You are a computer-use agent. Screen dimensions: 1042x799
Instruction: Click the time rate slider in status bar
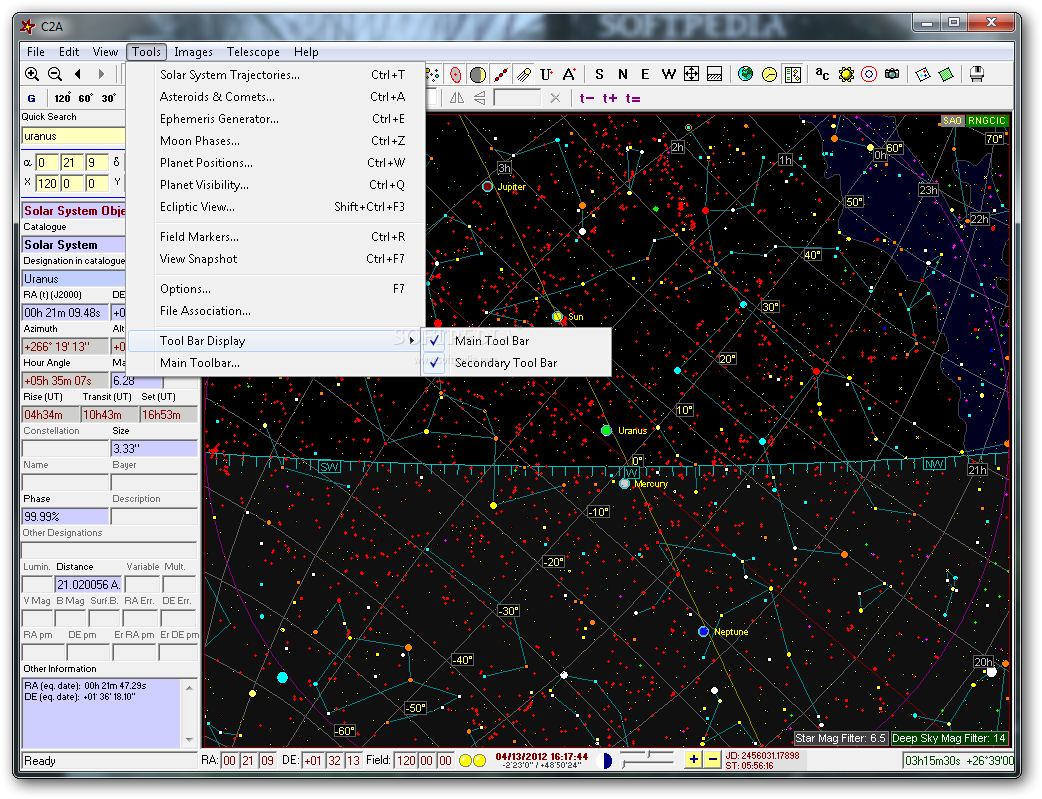point(648,759)
